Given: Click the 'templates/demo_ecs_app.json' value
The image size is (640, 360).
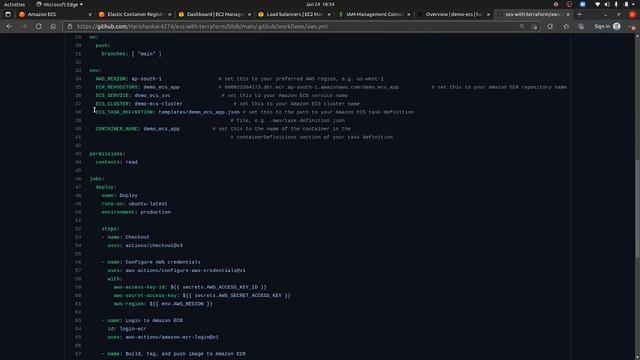Looking at the screenshot, I should click(x=199, y=112).
